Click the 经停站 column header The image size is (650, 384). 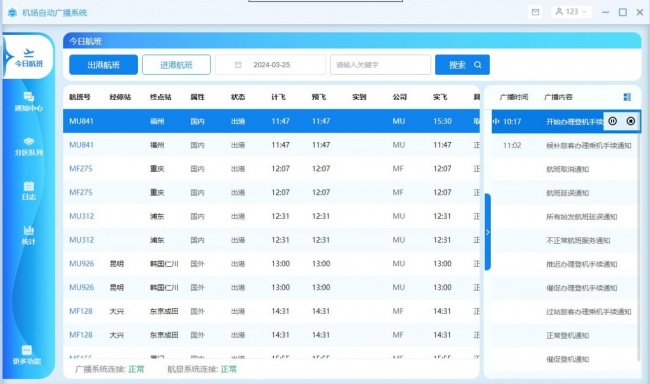[x=120, y=97]
